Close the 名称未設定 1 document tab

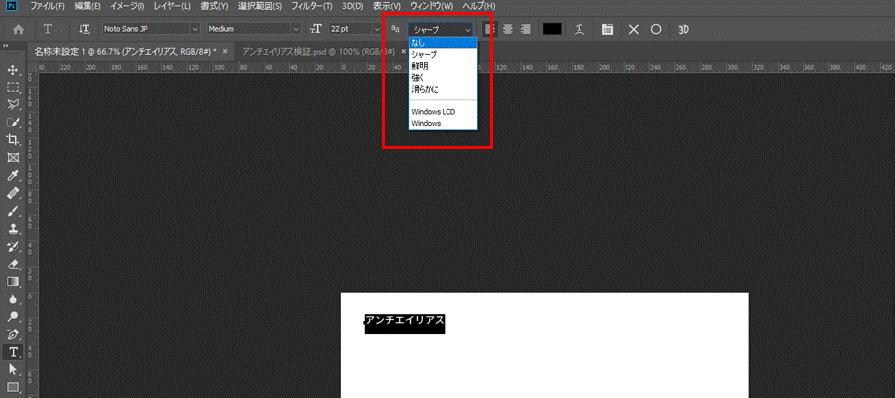coord(225,51)
